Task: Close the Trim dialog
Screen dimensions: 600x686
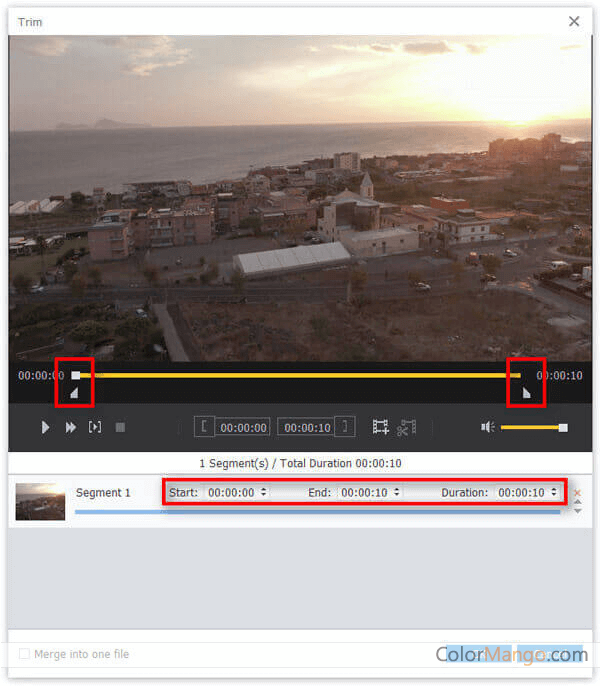Action: 574,21
